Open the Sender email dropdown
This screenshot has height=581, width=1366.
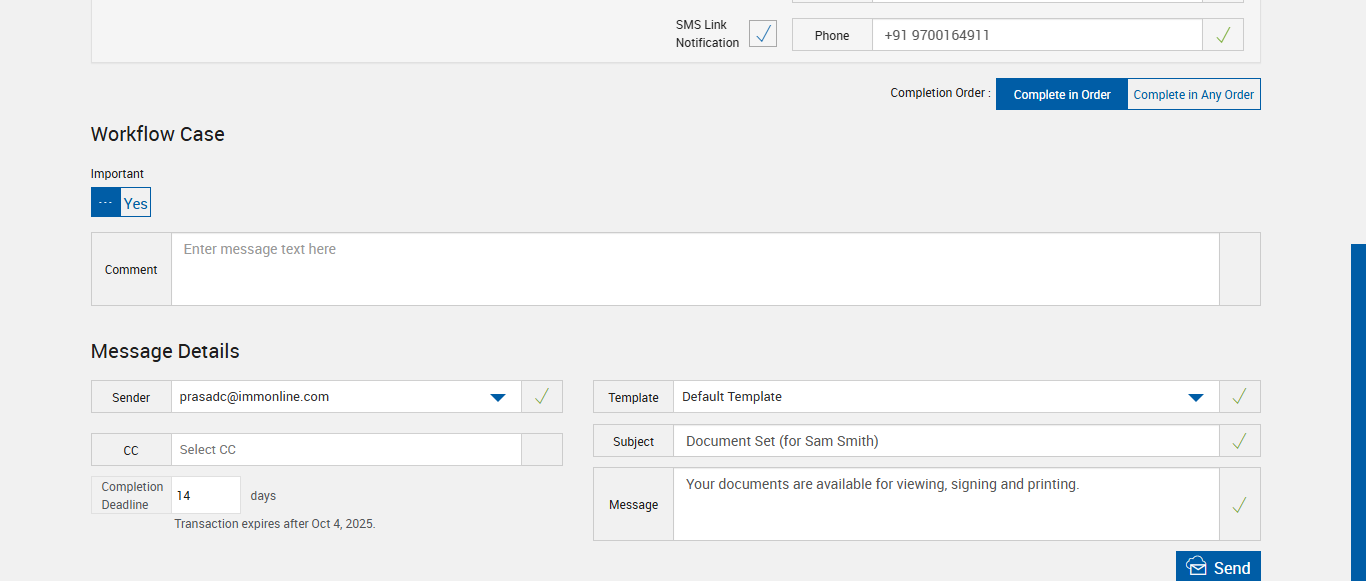497,397
